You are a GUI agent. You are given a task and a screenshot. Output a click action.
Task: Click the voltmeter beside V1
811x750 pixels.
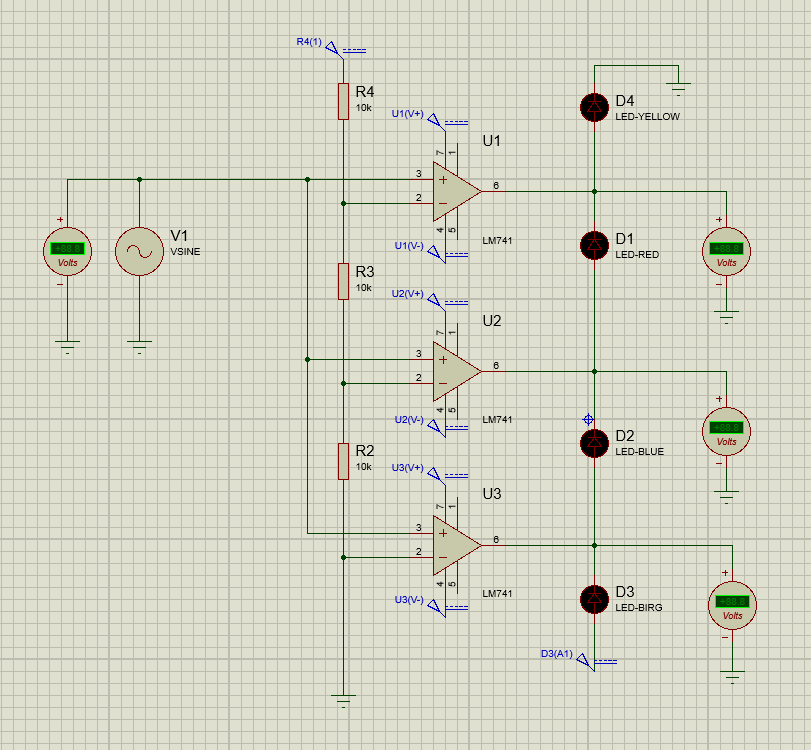[67, 250]
